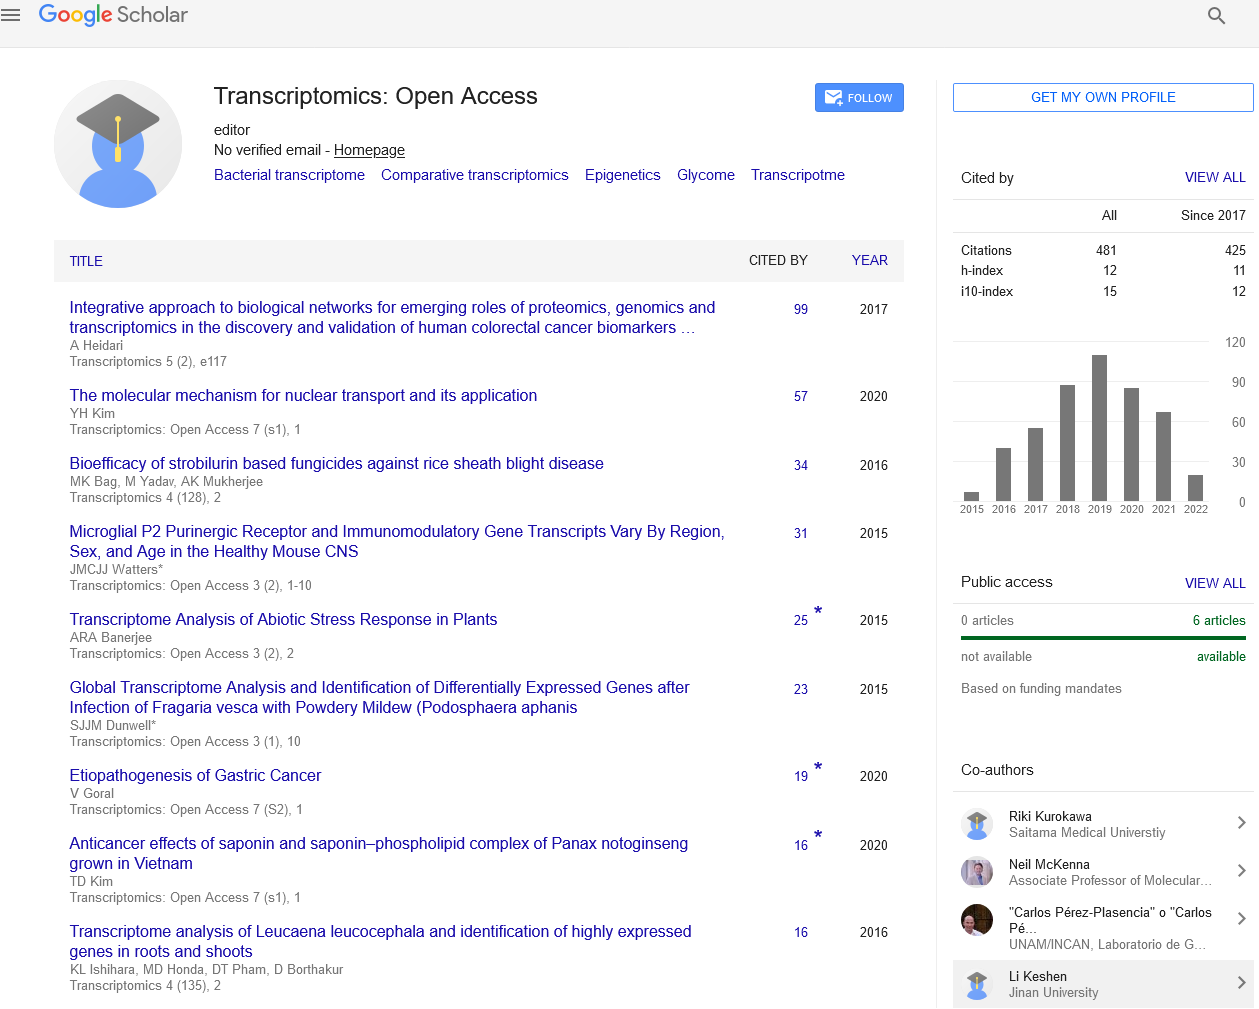Open the 31 citations count
1259x1009 pixels.
click(801, 534)
